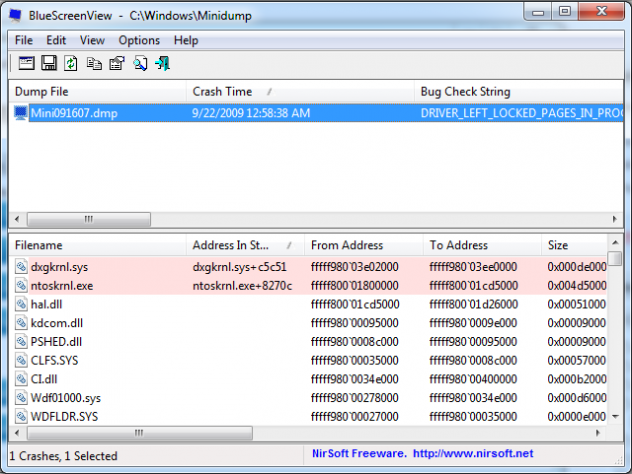The height and width of the screenshot is (474, 632).
Task: Click the lower pane vertical scrollbar down arrow
Action: click(x=616, y=417)
